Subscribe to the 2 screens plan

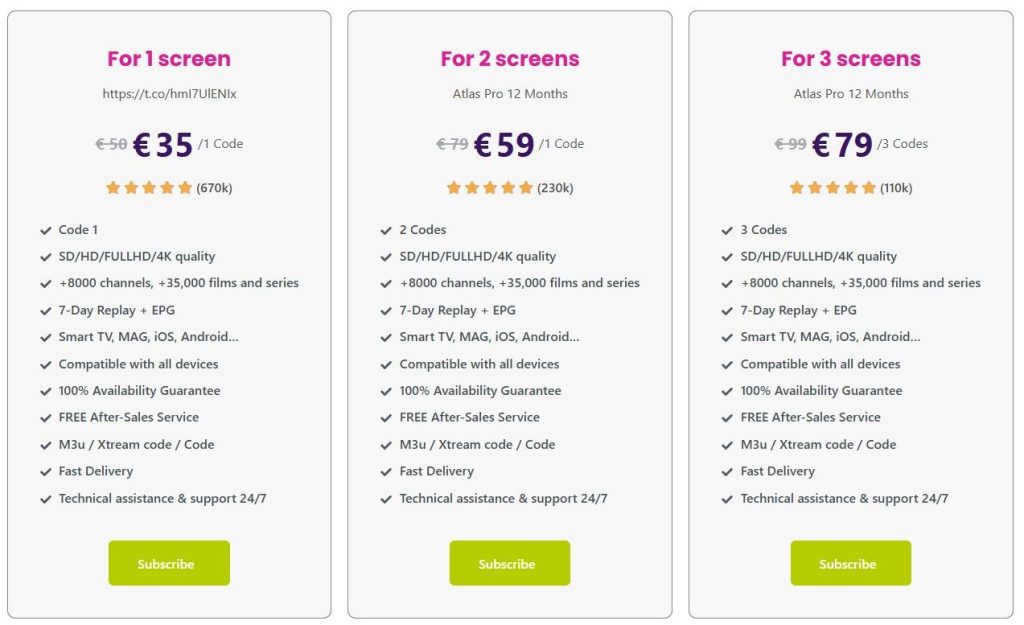(510, 563)
